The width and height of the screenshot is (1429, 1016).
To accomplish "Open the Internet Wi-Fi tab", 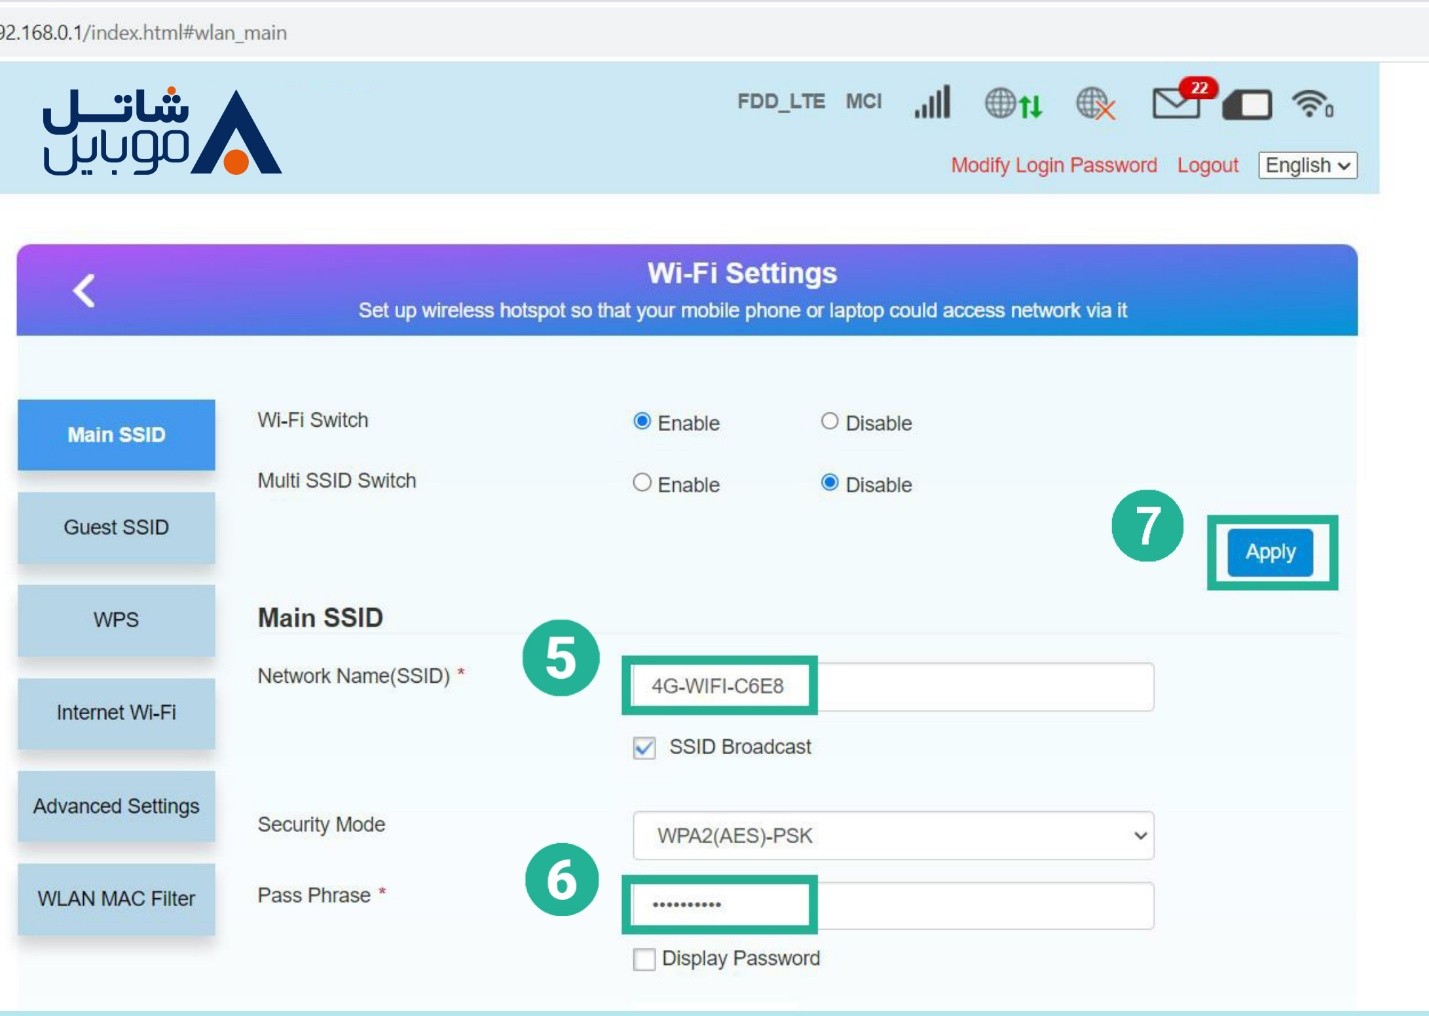I will pos(116,713).
